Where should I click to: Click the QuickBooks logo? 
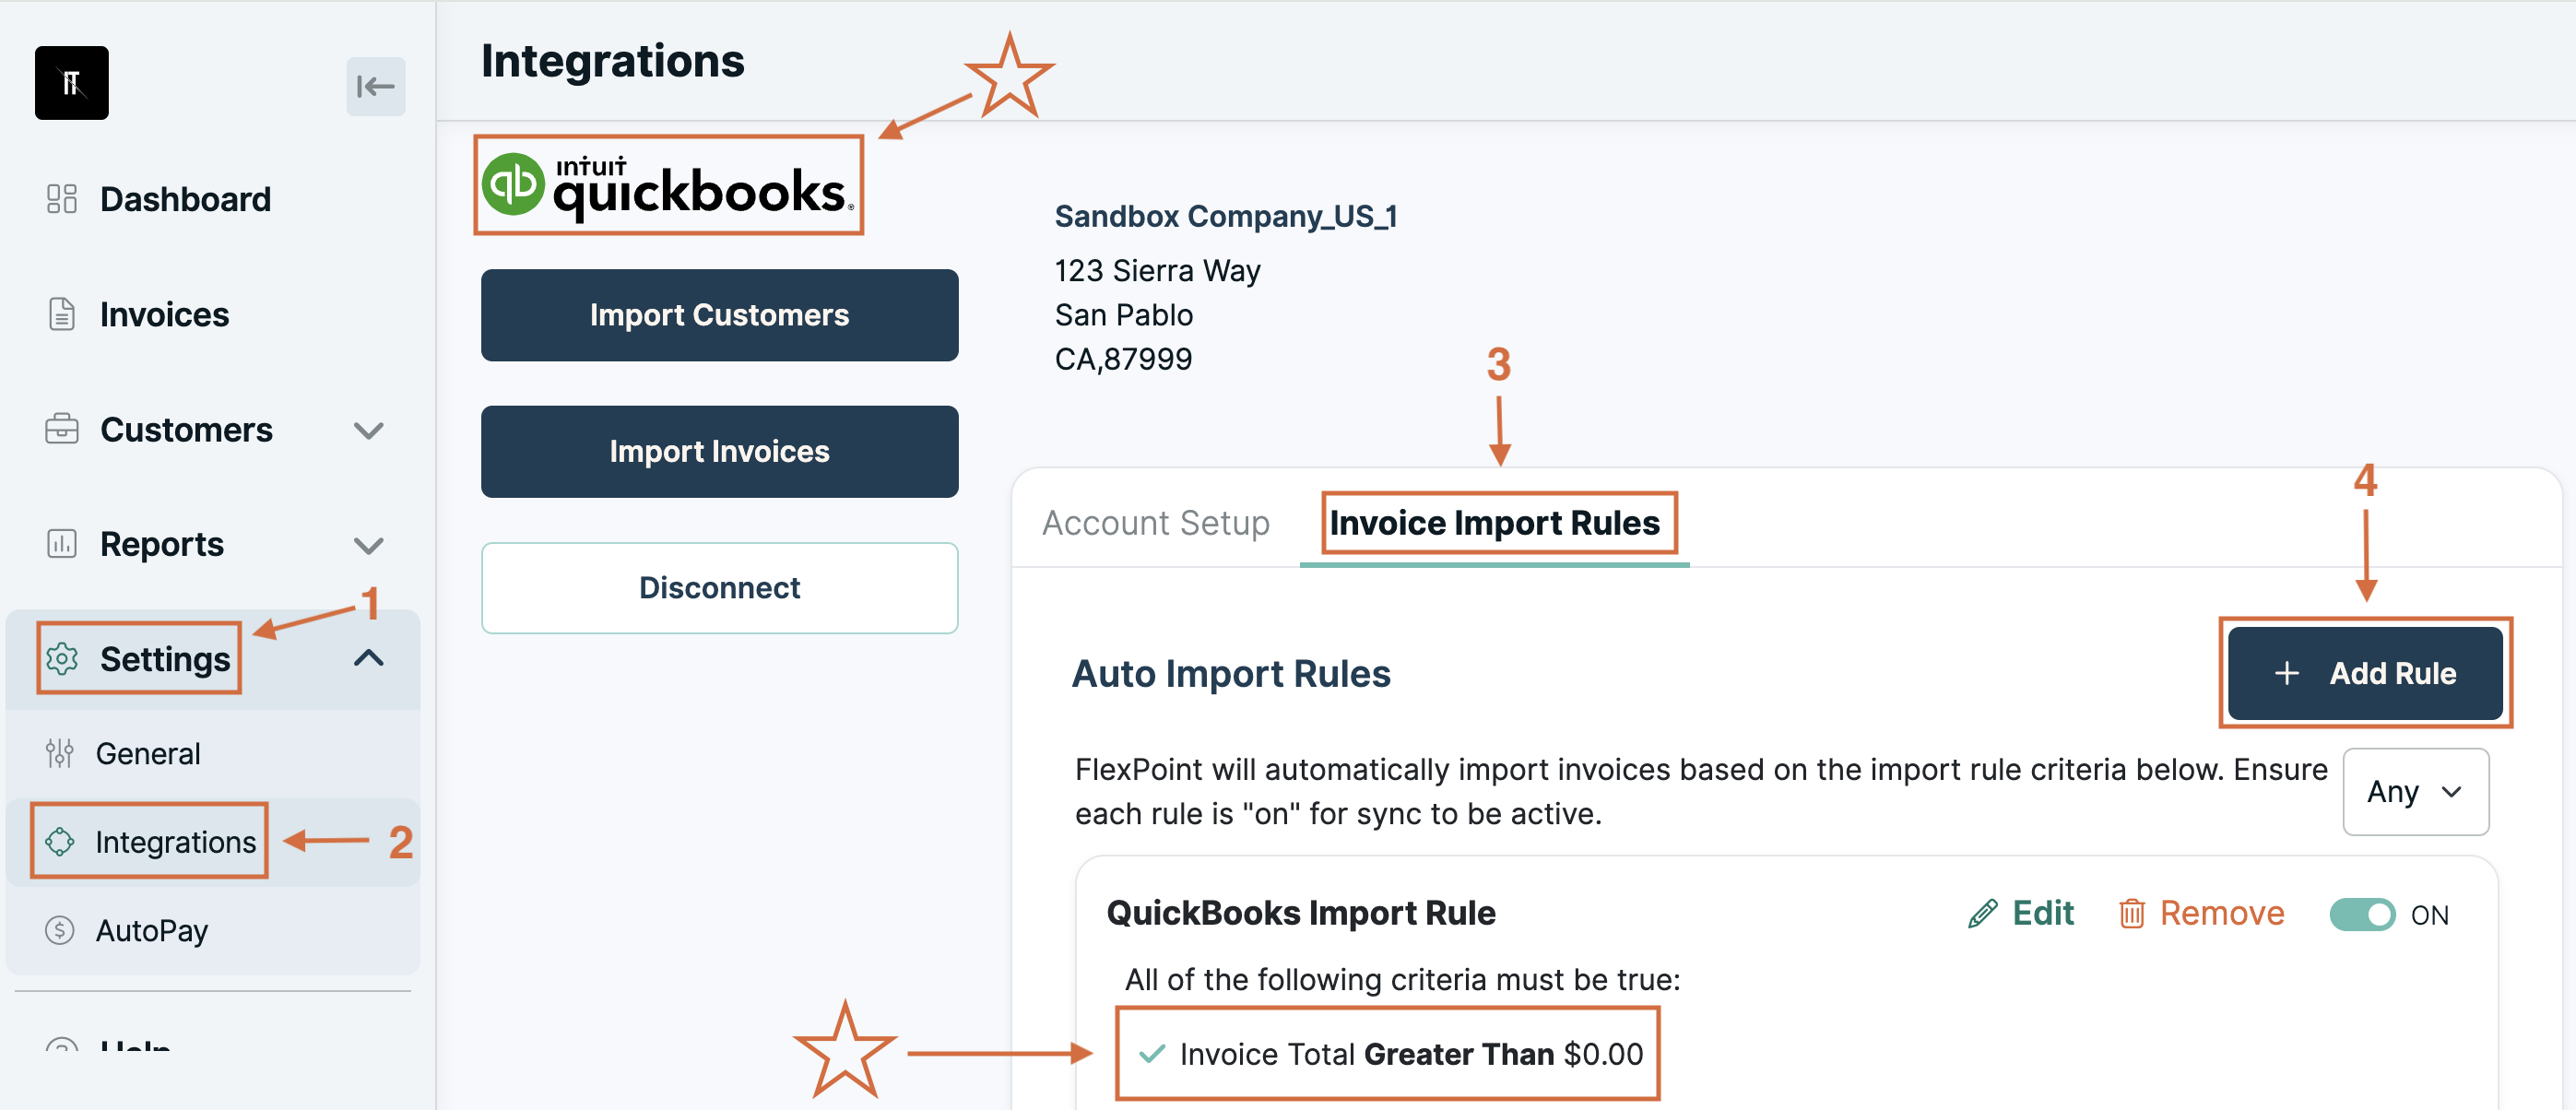[668, 184]
